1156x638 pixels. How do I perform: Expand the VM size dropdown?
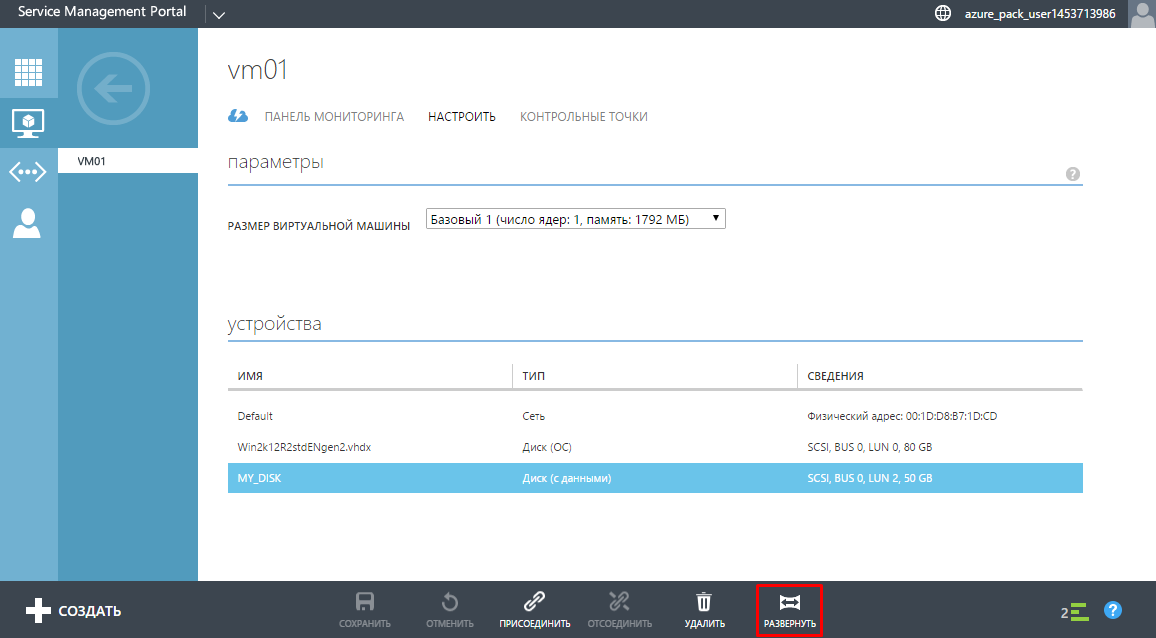click(575, 219)
